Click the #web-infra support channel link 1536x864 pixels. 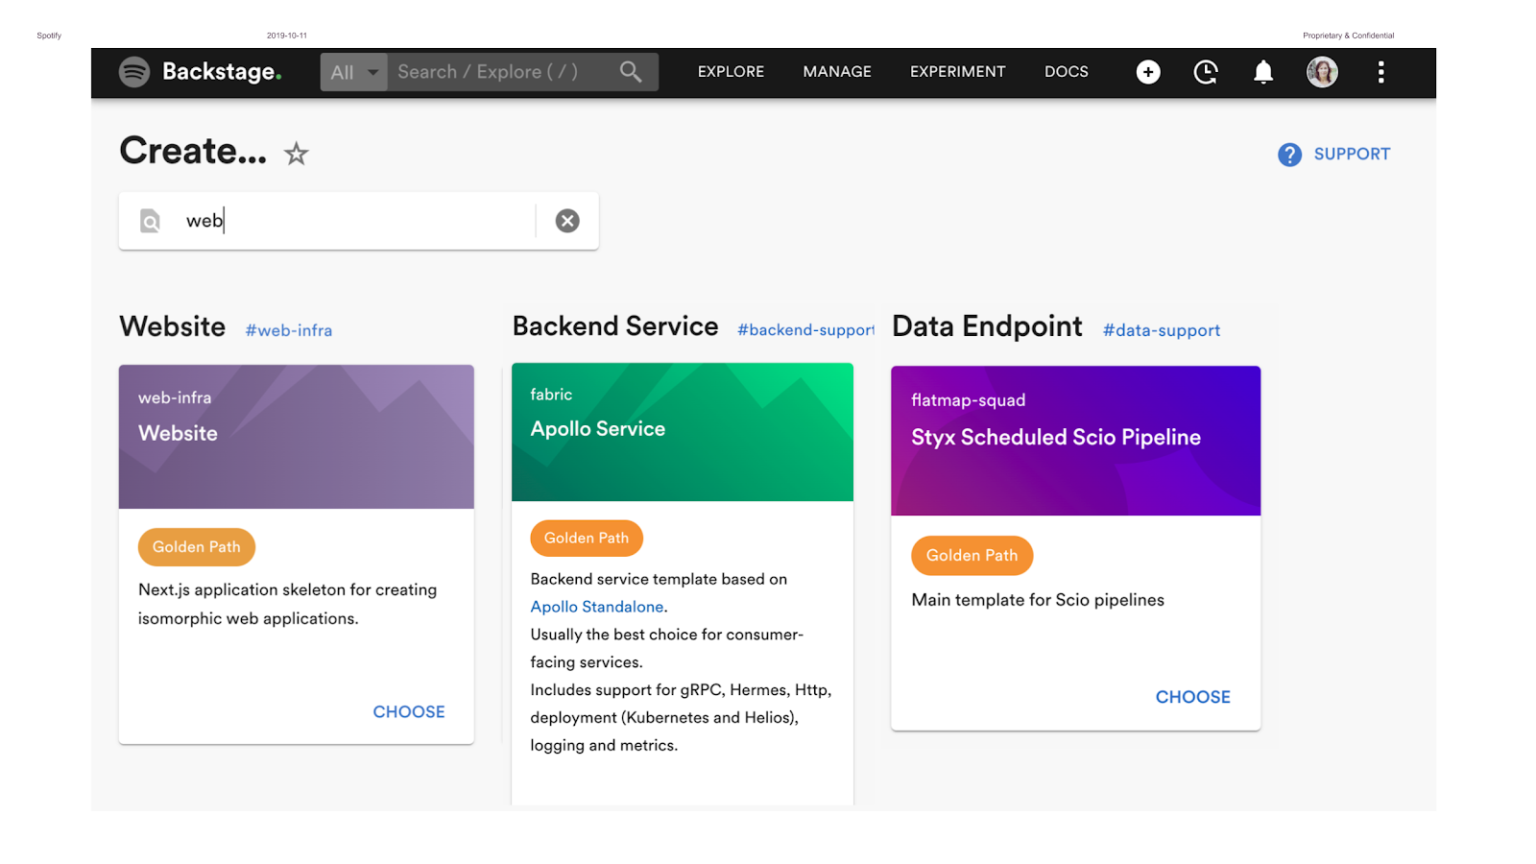pos(289,330)
